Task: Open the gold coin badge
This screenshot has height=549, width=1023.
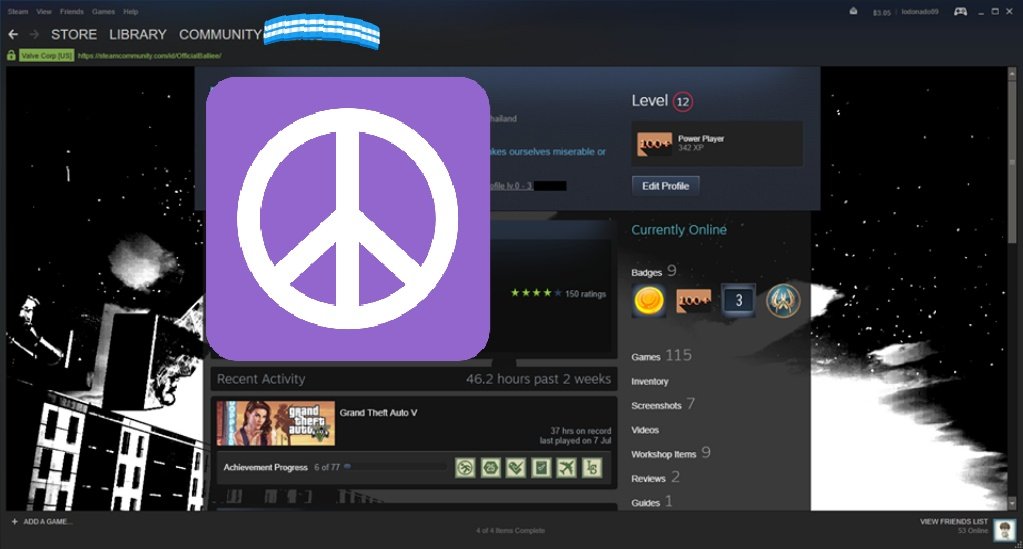Action: 649,300
